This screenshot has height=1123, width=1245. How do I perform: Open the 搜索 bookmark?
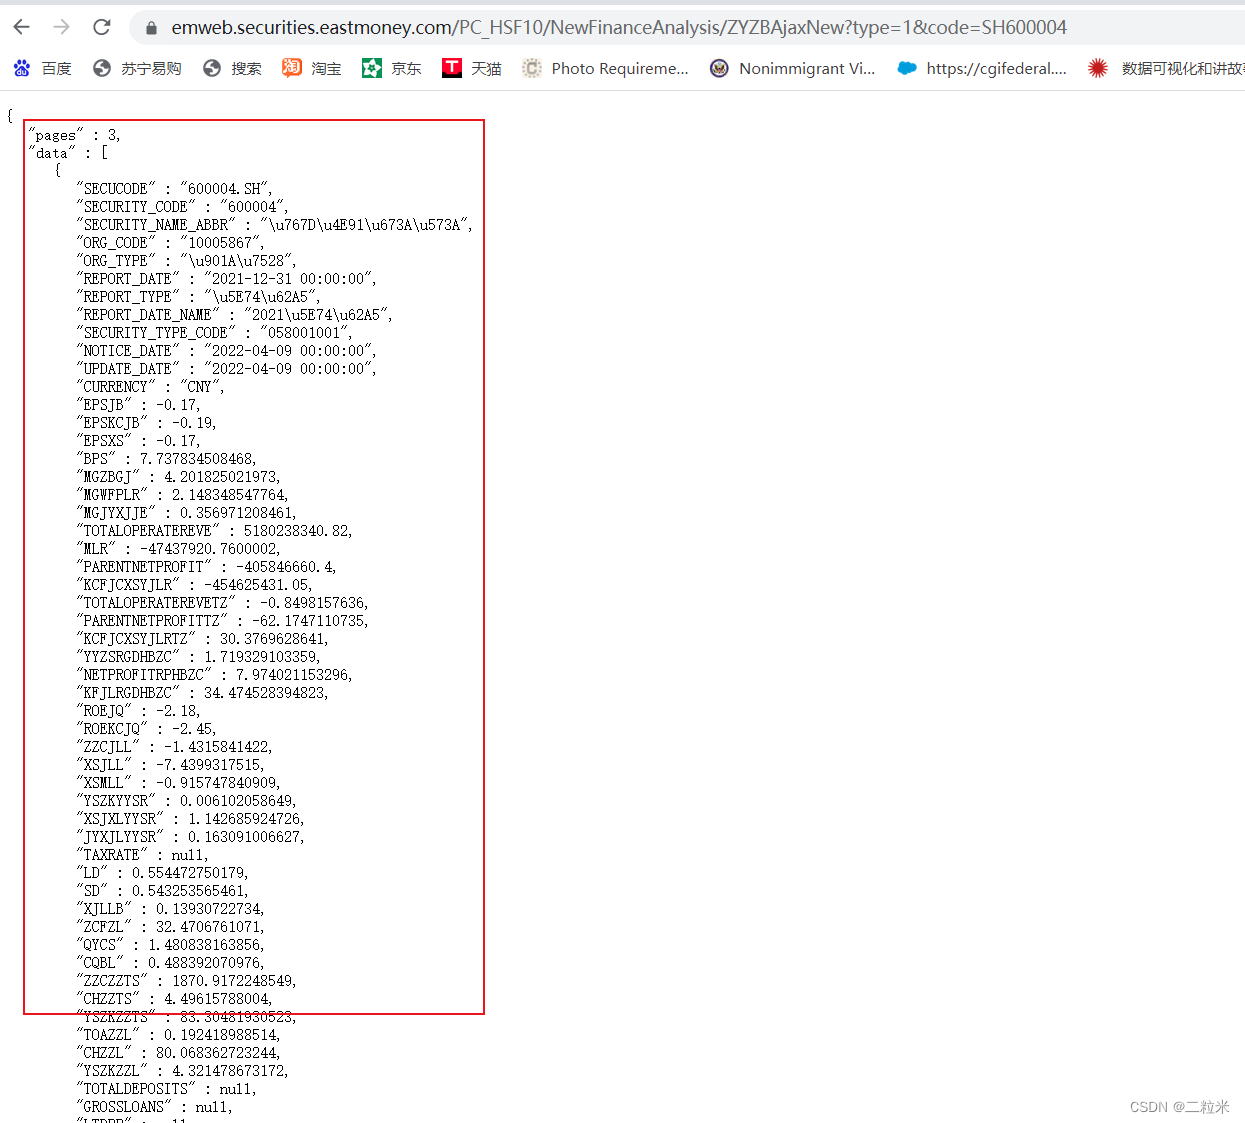click(232, 68)
